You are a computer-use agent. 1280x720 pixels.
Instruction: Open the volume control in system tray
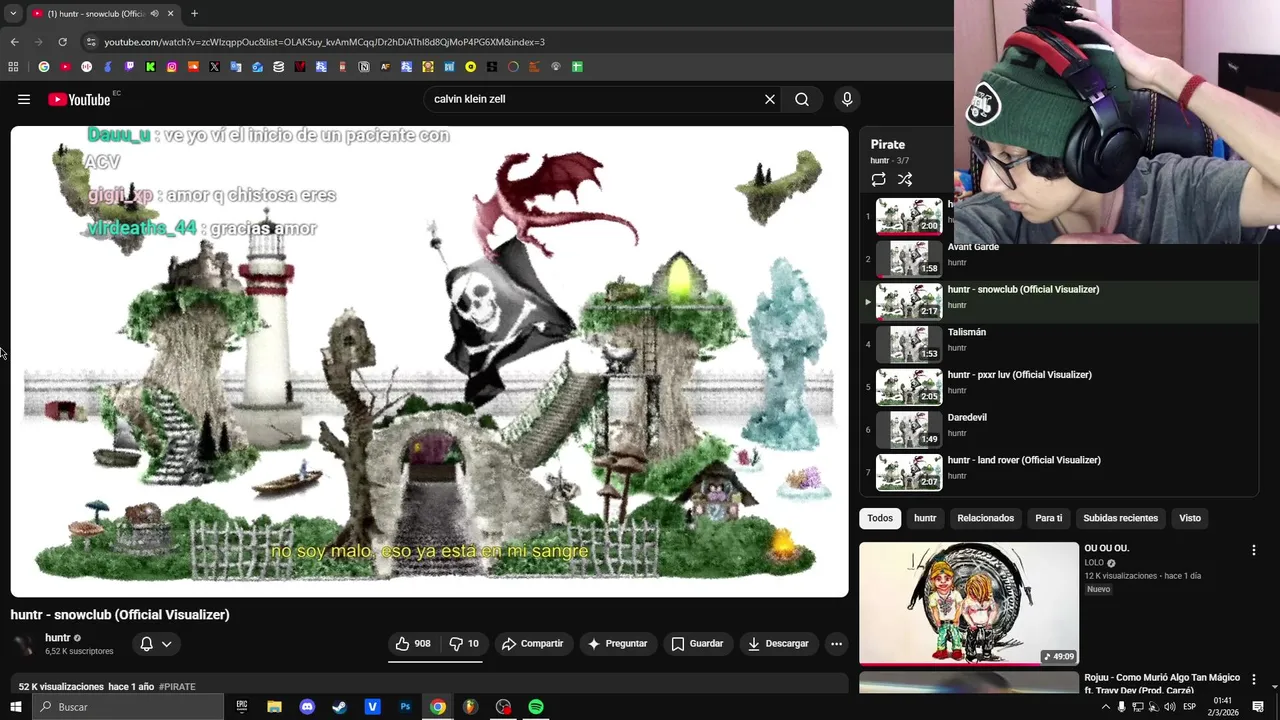pyautogui.click(x=1170, y=707)
